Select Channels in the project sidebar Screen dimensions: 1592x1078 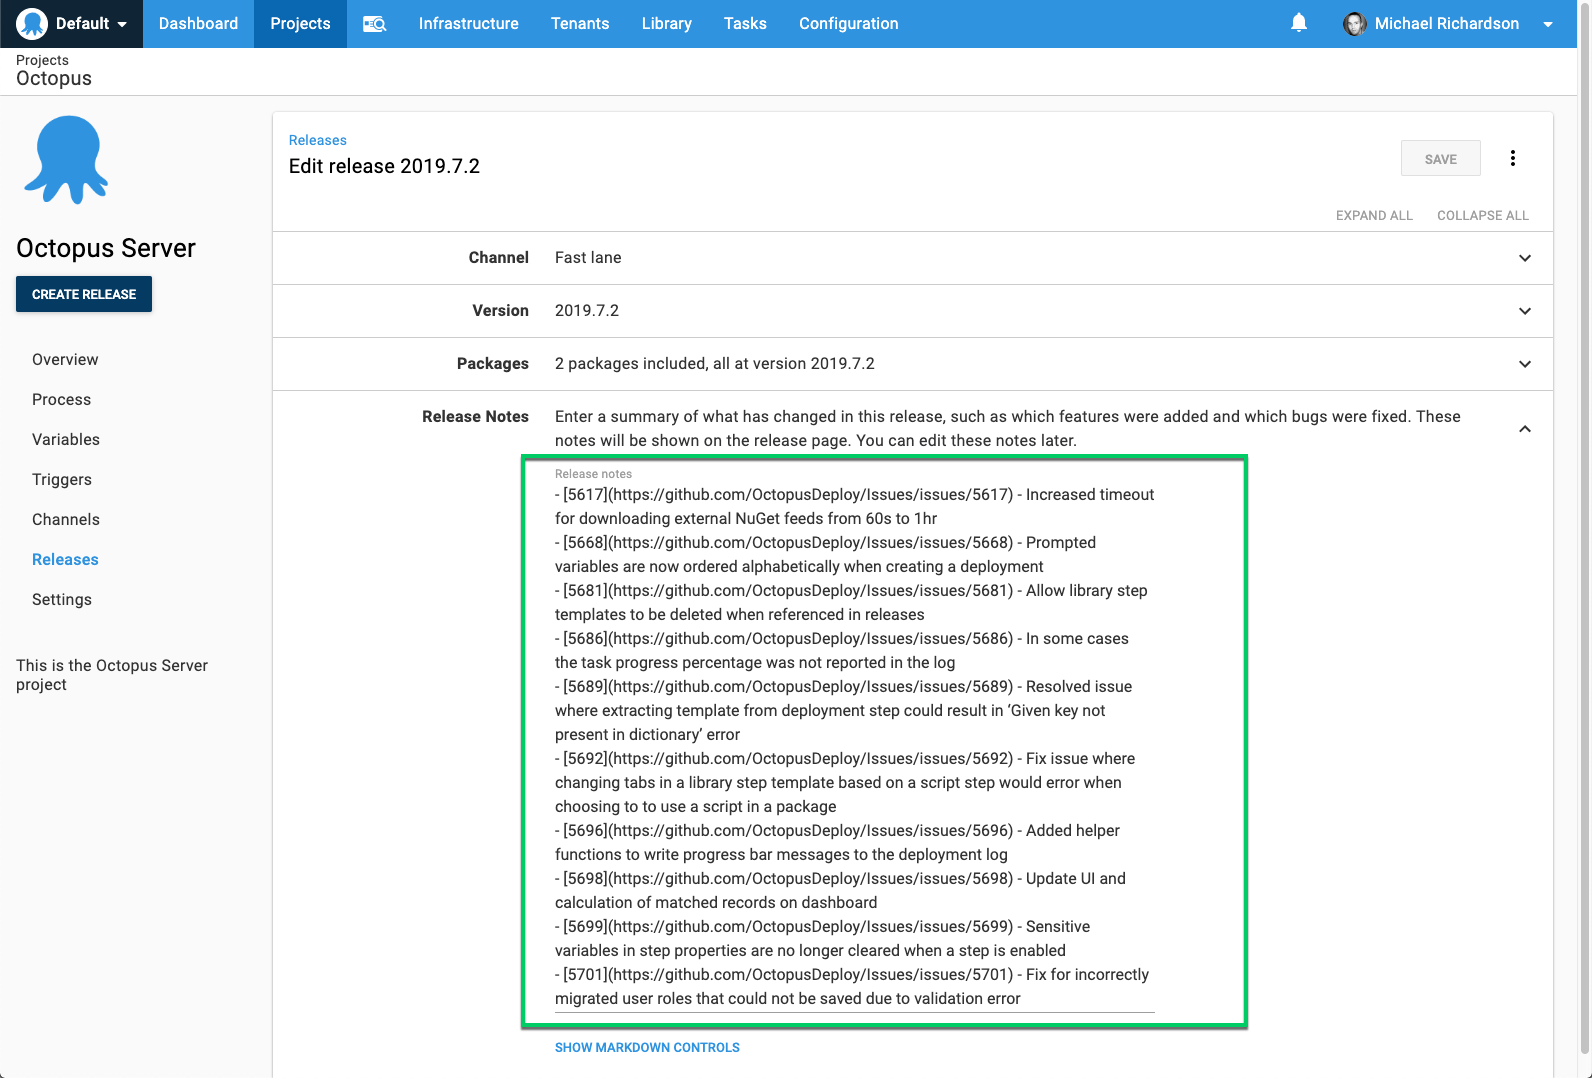(66, 519)
